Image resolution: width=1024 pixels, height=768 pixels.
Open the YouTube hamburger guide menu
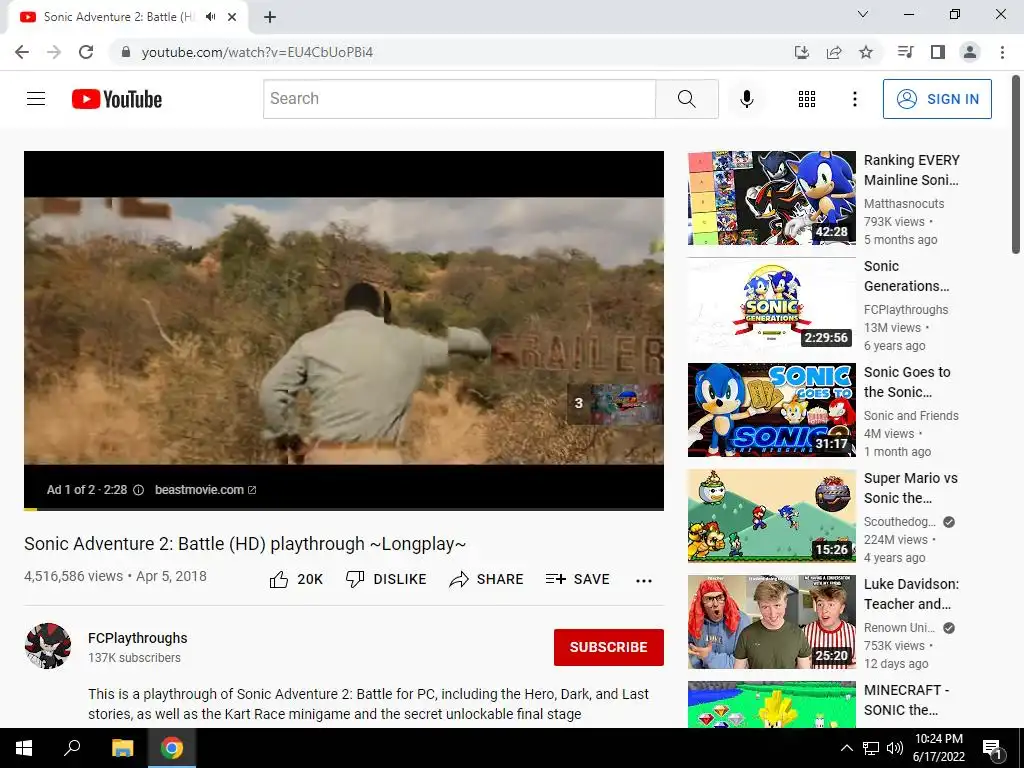36,99
